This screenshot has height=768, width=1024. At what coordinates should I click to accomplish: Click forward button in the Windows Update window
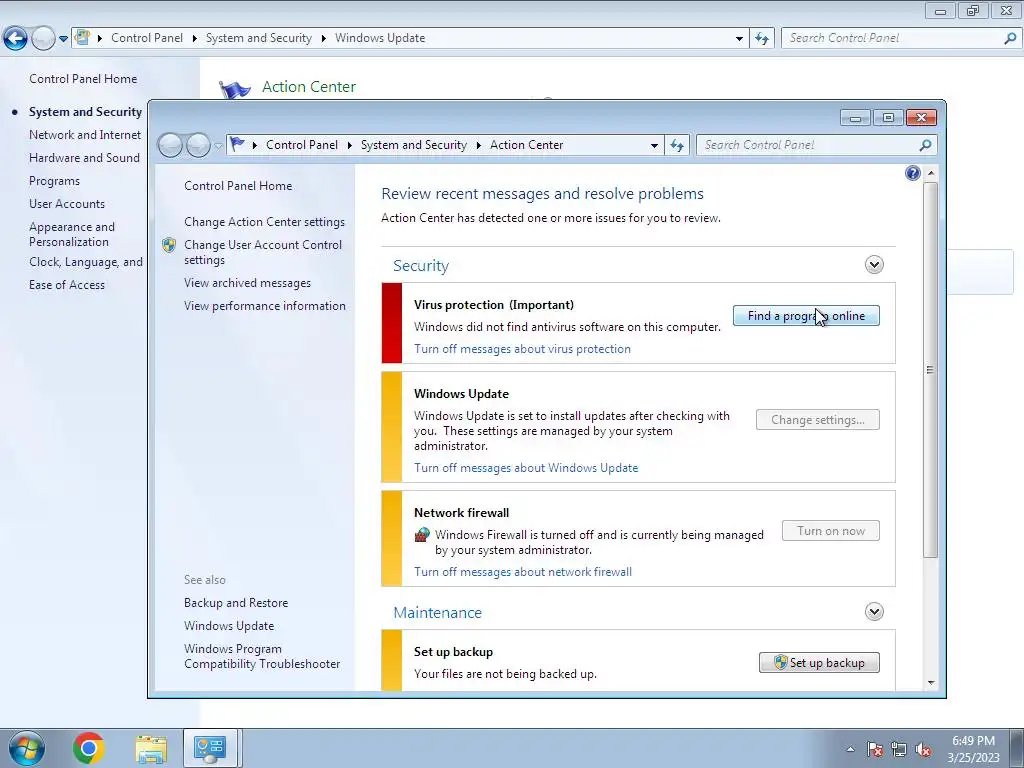[x=43, y=39]
